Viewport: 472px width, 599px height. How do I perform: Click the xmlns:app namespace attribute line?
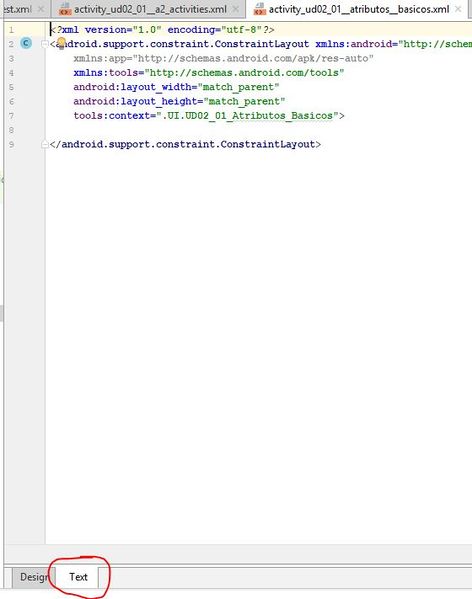[x=223, y=58]
